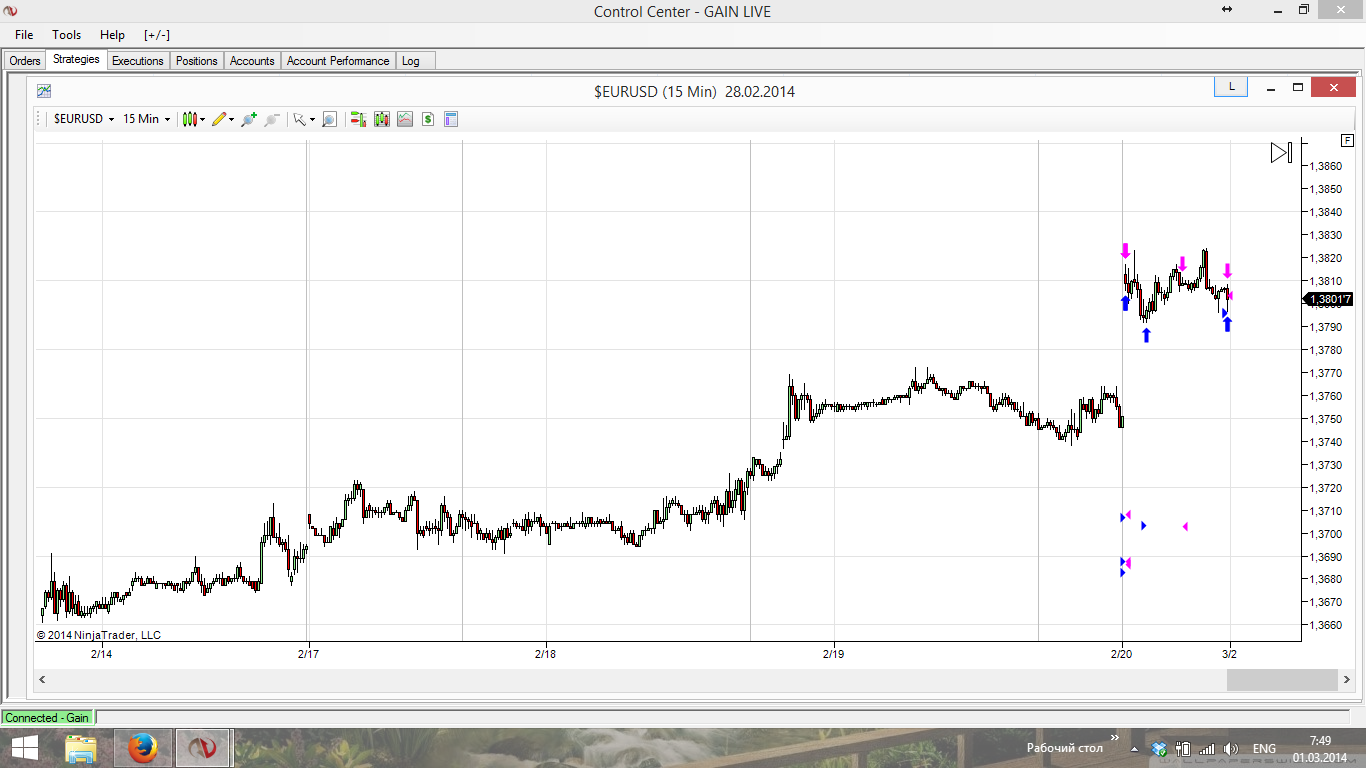This screenshot has height=768, width=1366.
Task: Select the zoom frame magnifier tool
Action: pos(329,119)
